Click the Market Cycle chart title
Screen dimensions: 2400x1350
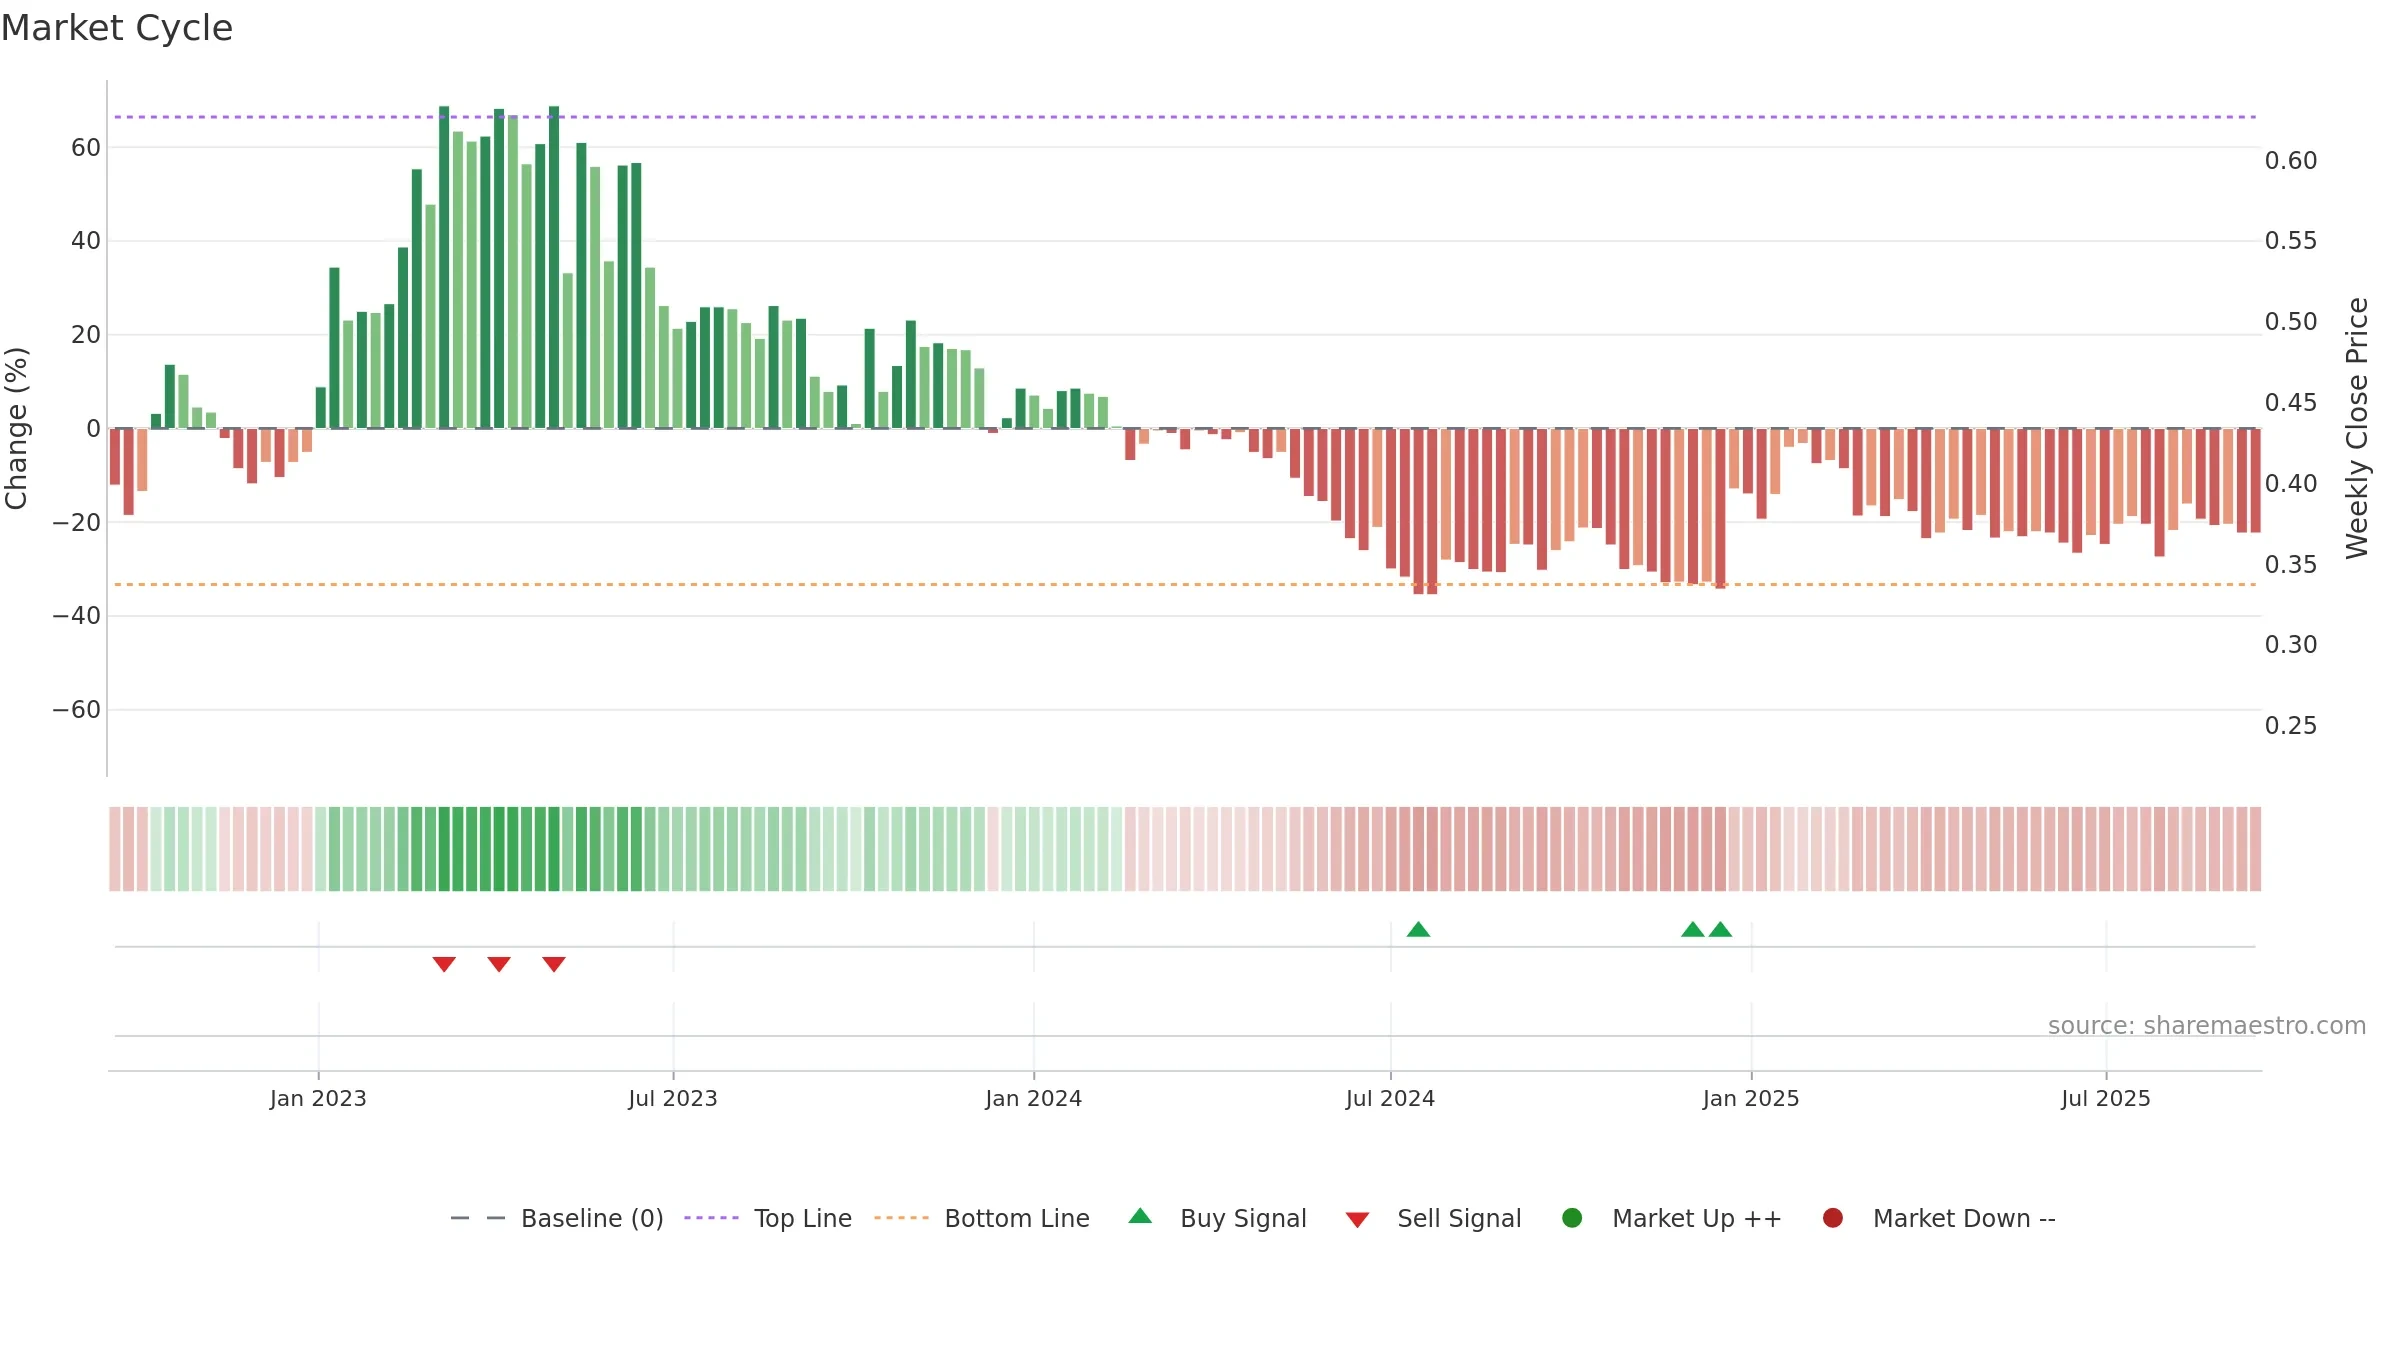[117, 28]
